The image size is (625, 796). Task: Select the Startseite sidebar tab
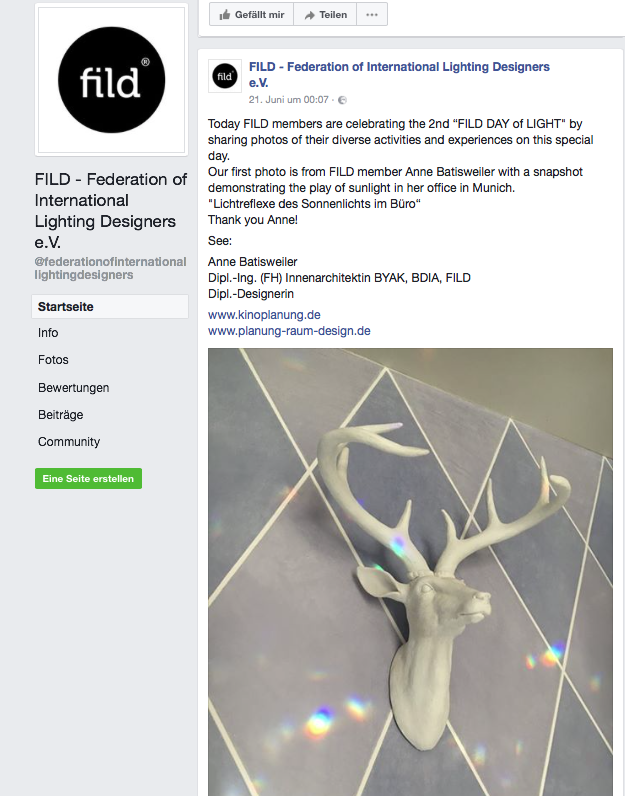pyautogui.click(x=110, y=307)
